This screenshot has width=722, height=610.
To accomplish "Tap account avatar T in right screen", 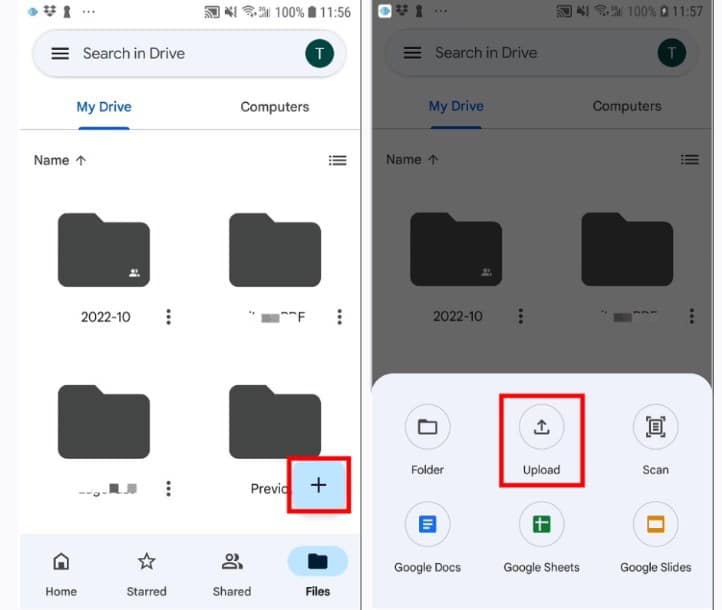I will (x=672, y=52).
